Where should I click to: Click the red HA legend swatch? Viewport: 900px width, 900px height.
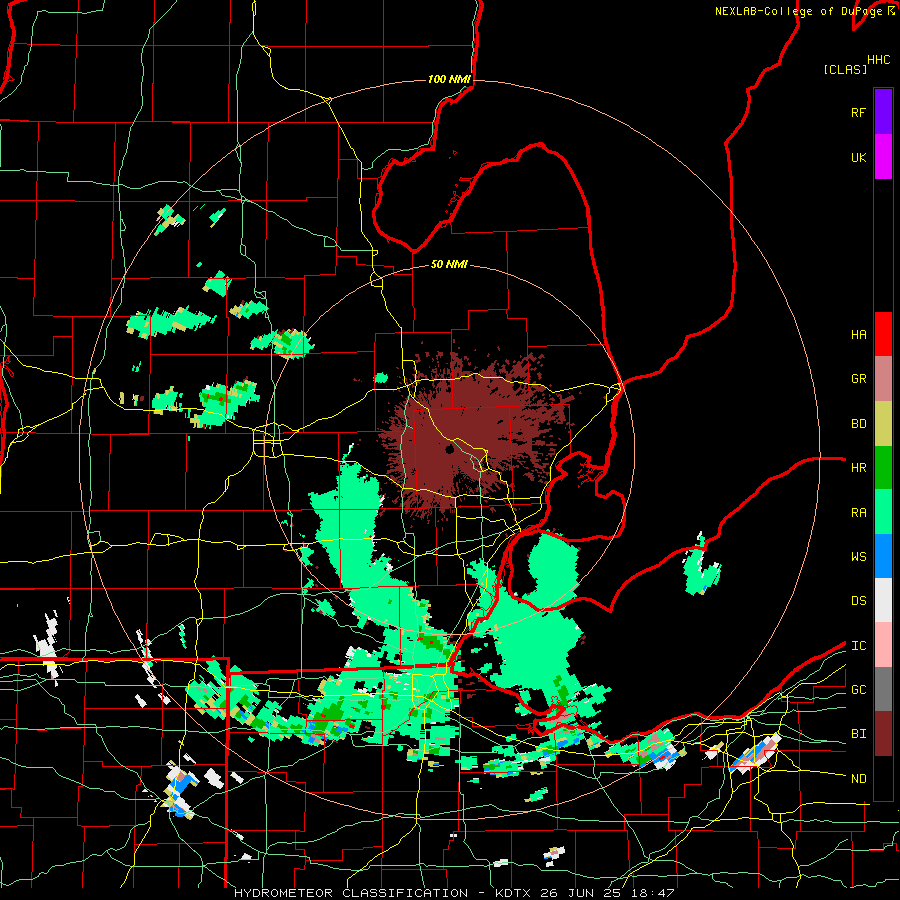[883, 334]
